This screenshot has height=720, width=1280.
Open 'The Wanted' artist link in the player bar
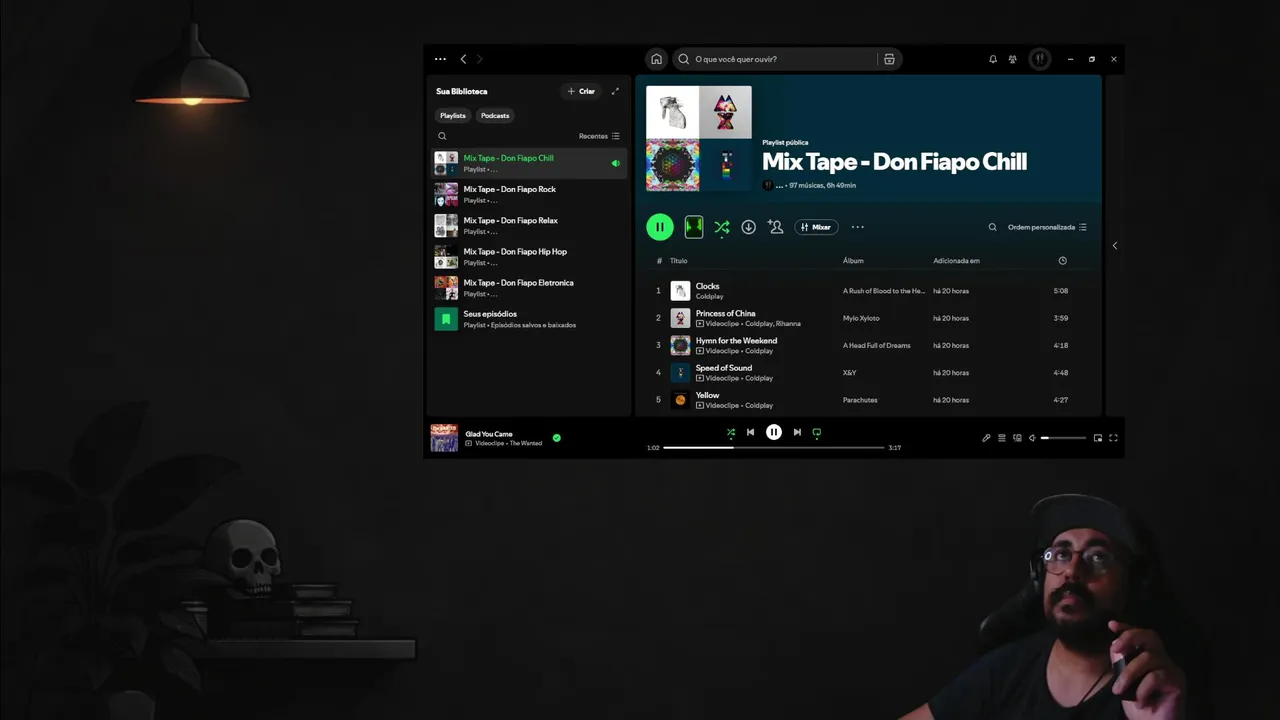(x=526, y=443)
